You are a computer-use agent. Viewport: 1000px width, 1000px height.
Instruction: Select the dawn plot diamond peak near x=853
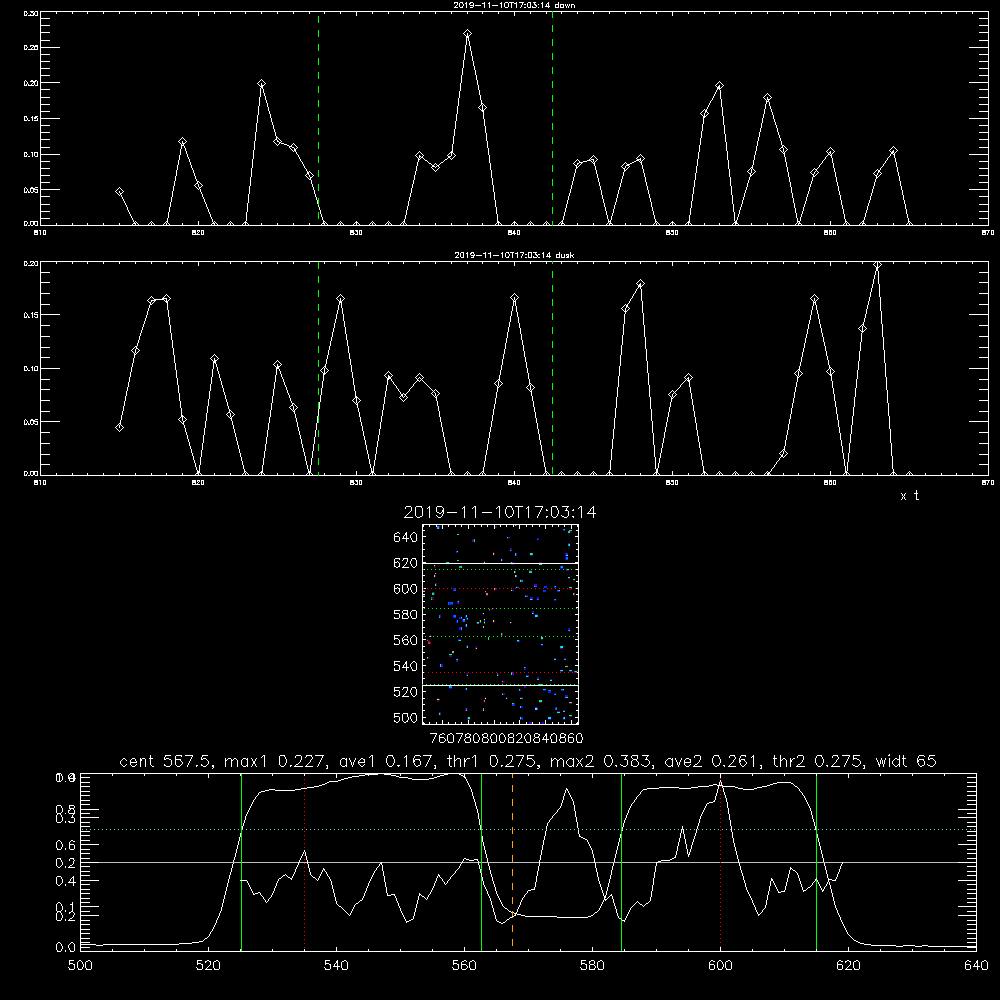pos(719,85)
